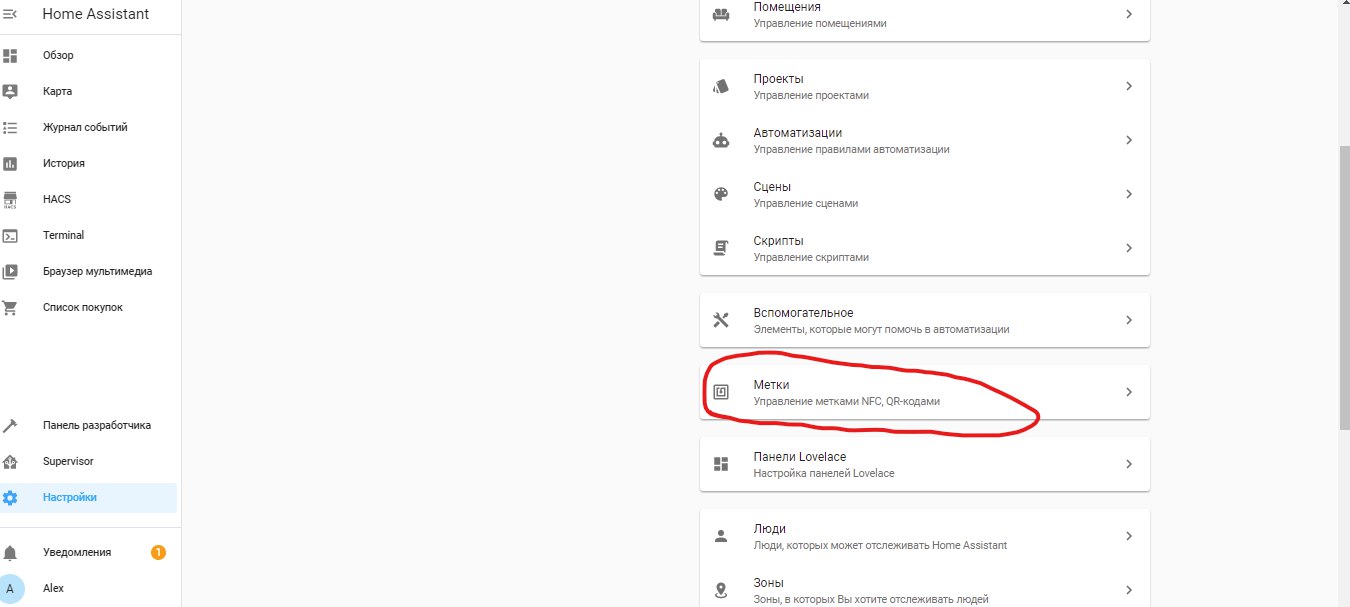Click 'Управление правилами автоматизации' description
The width and height of the screenshot is (1350, 607).
pos(851,150)
